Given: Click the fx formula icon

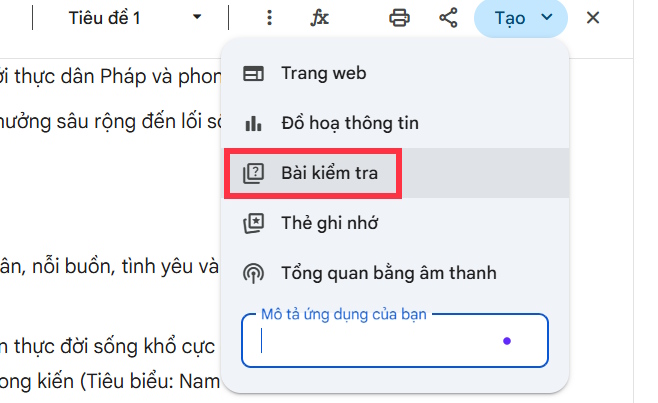Looking at the screenshot, I should click(320, 18).
